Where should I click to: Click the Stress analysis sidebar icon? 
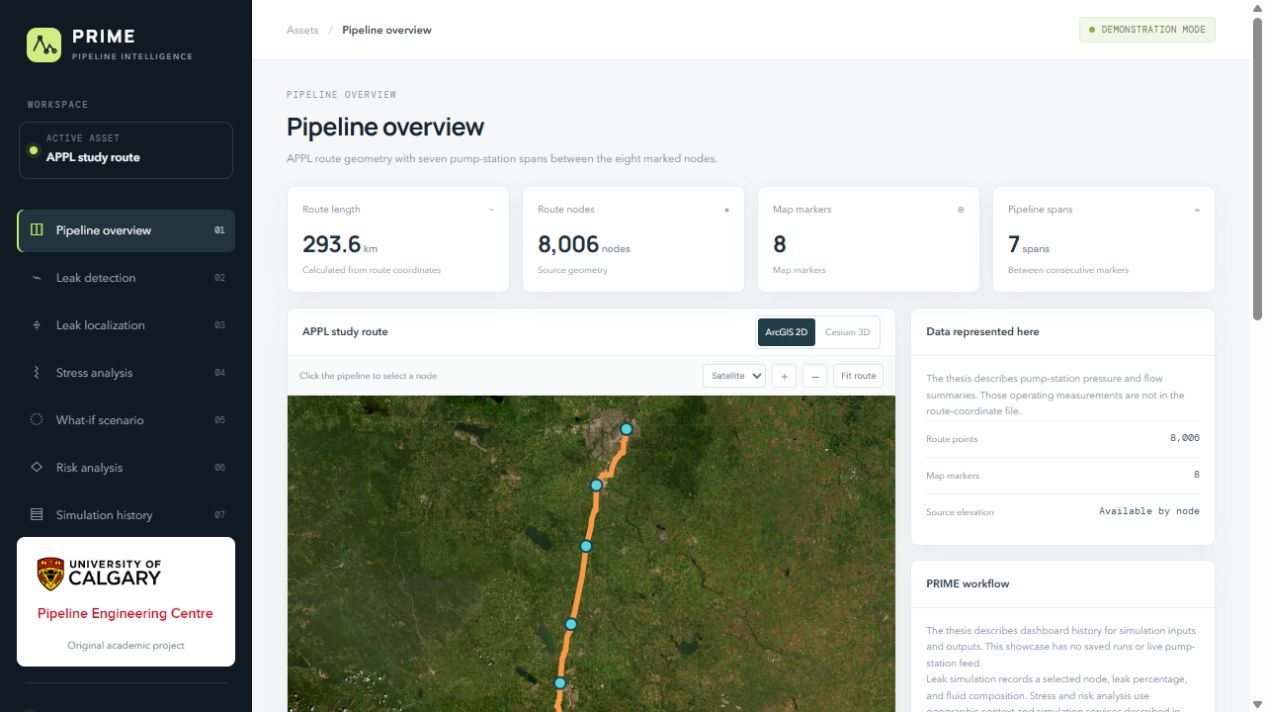coord(37,373)
